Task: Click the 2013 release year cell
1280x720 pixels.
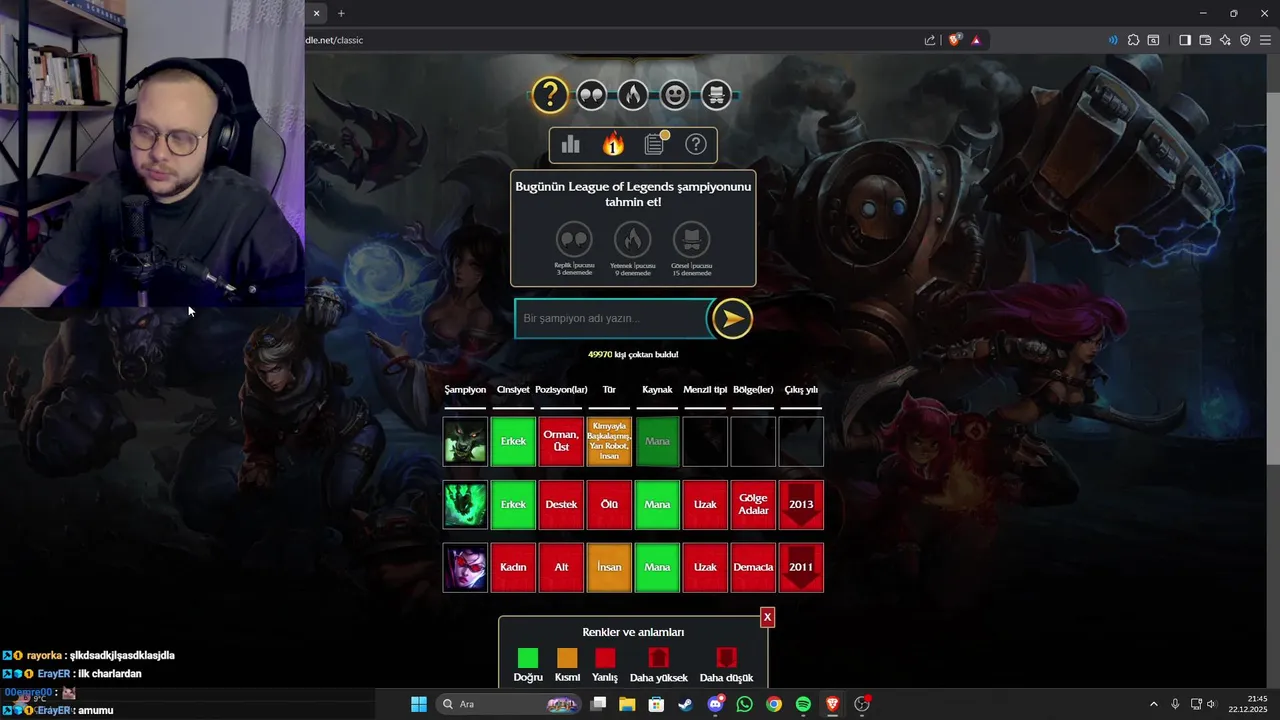Action: [x=801, y=505]
